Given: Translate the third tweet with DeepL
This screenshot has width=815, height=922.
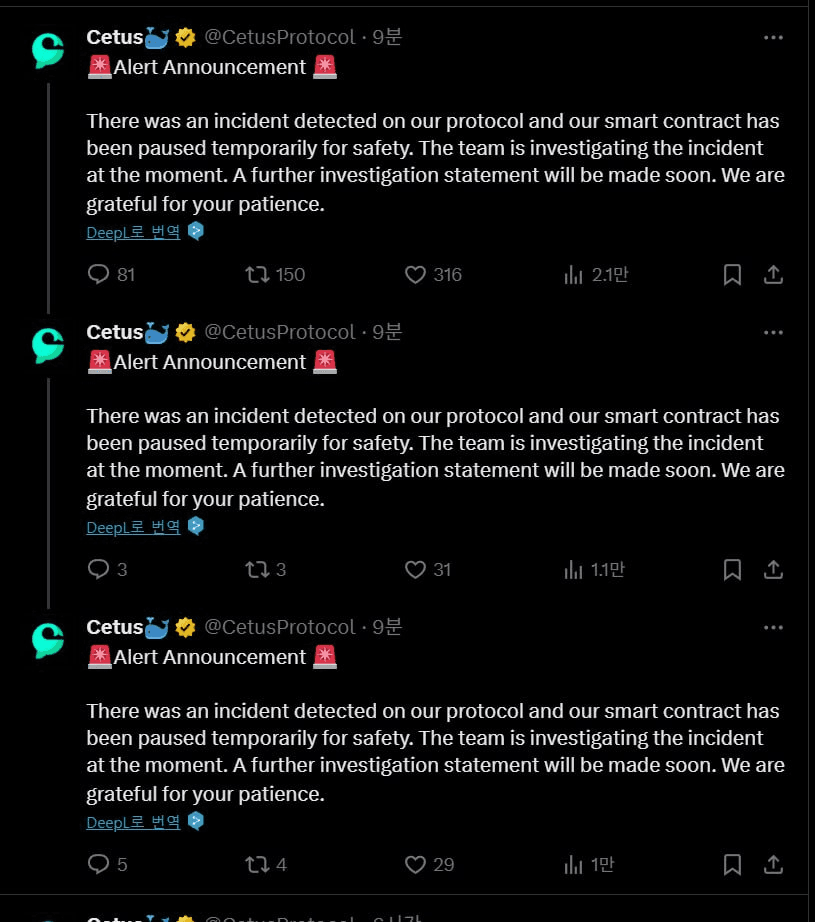Looking at the screenshot, I should (x=133, y=823).
